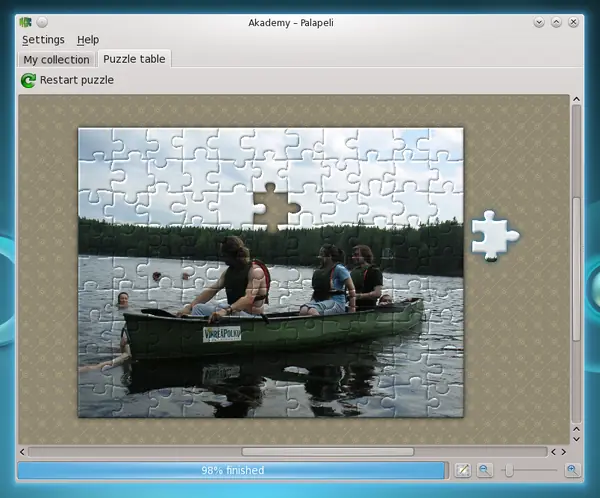Click the vertical scrollbar bottom down arrow

[x=576, y=439]
